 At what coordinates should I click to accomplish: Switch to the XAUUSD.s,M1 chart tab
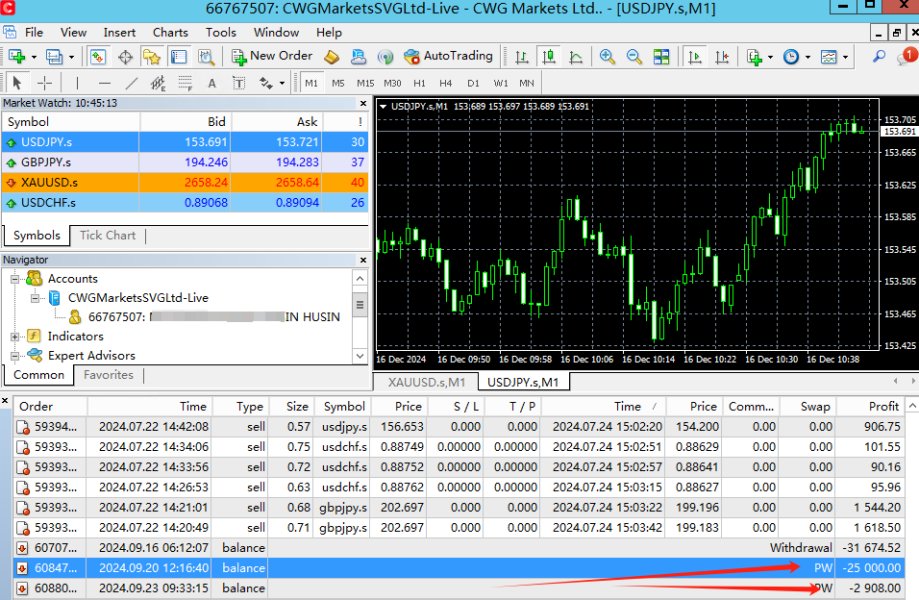(426, 382)
